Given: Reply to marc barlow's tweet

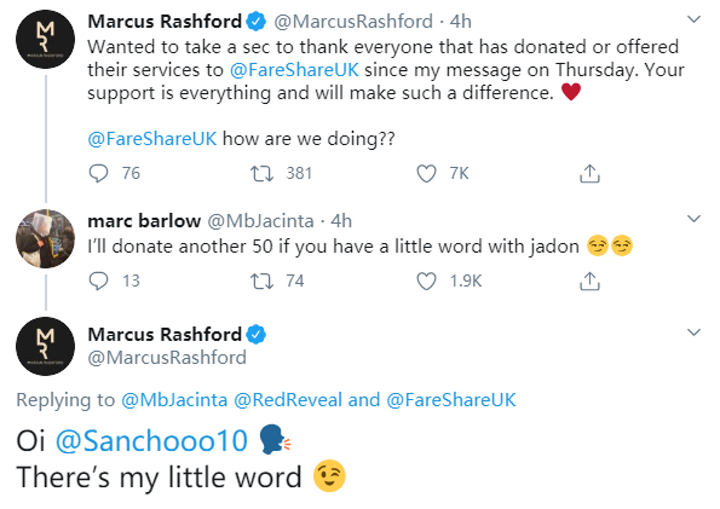Looking at the screenshot, I should pos(98,281).
